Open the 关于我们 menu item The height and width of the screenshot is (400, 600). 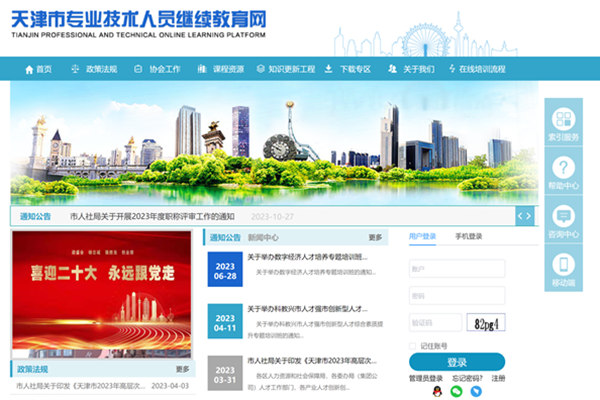(419, 69)
